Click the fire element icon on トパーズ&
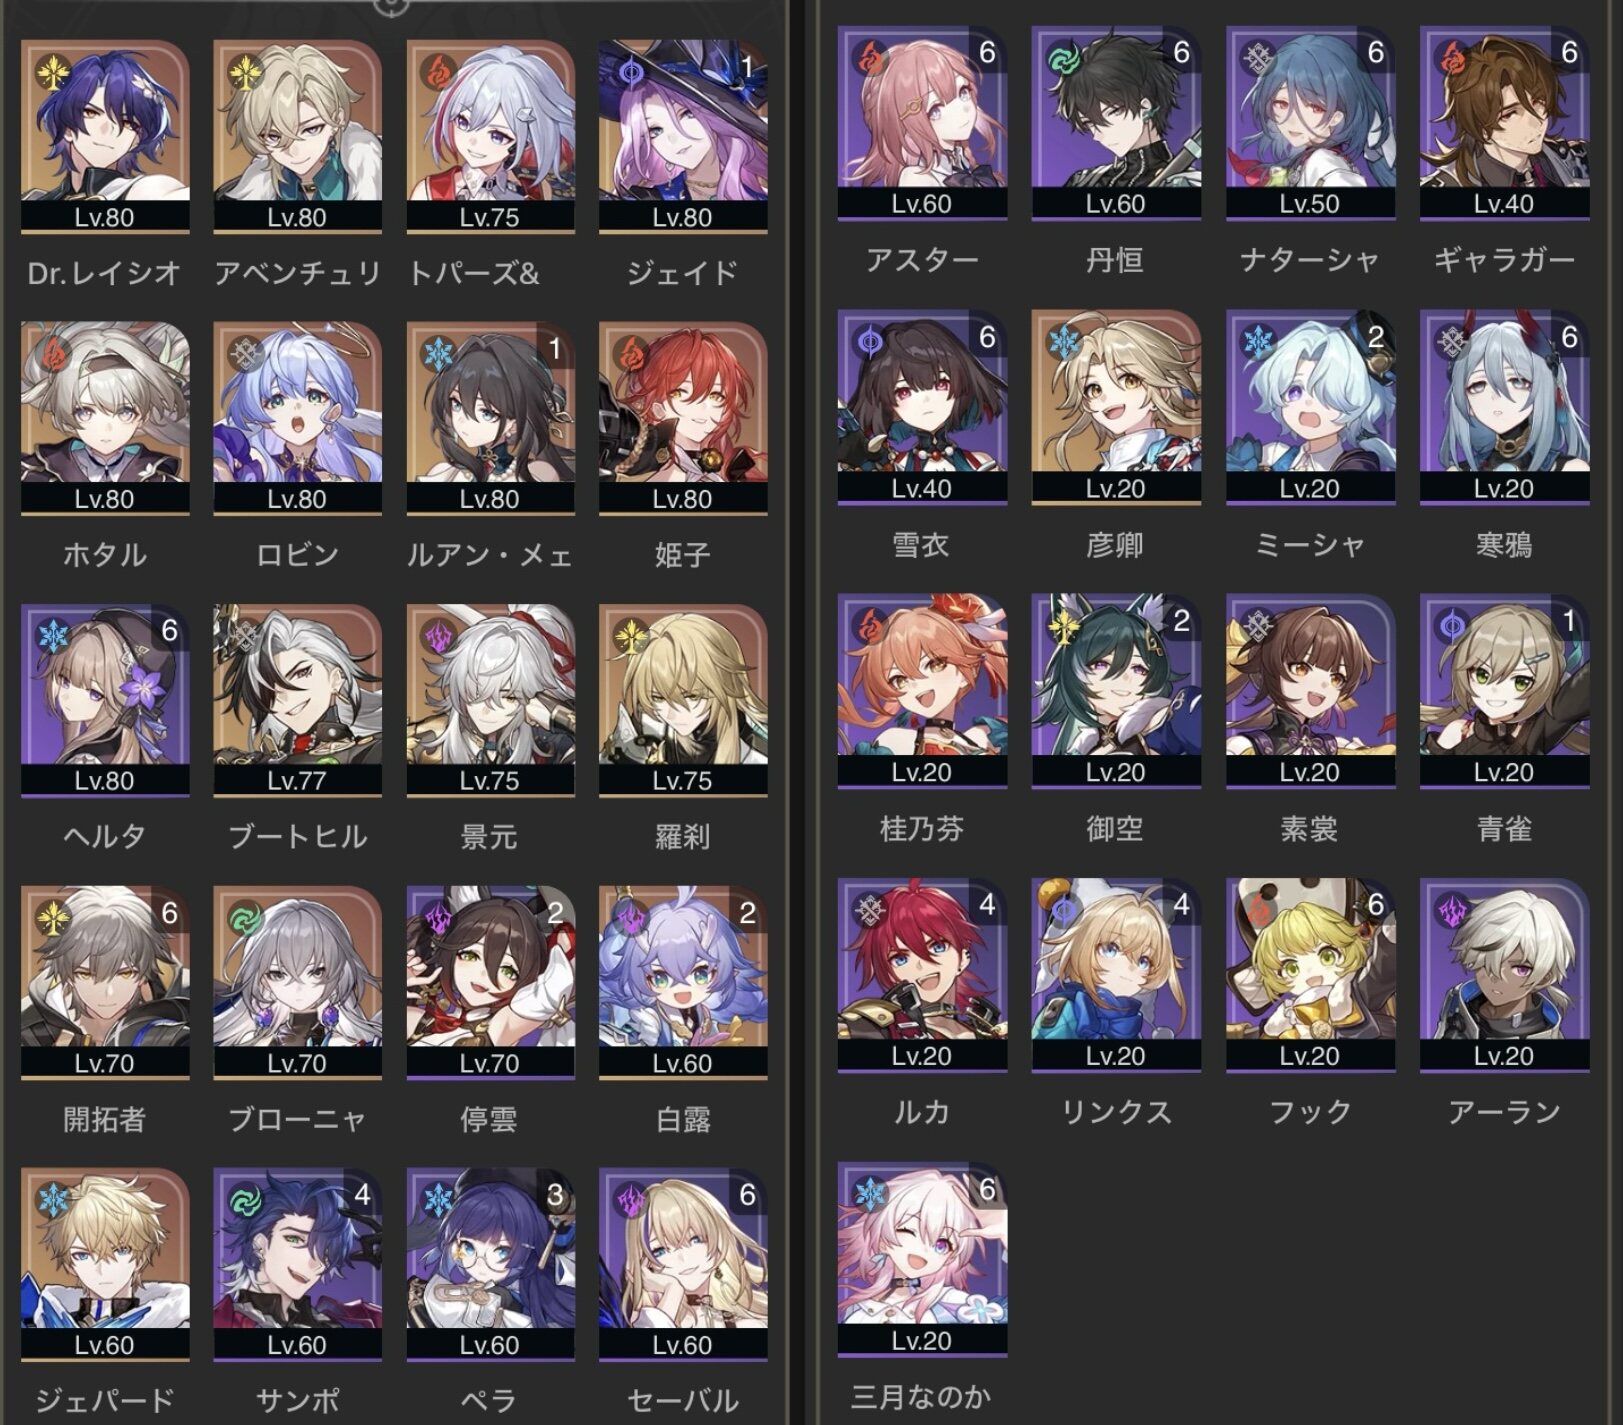This screenshot has width=1623, height=1425. [x=437, y=71]
